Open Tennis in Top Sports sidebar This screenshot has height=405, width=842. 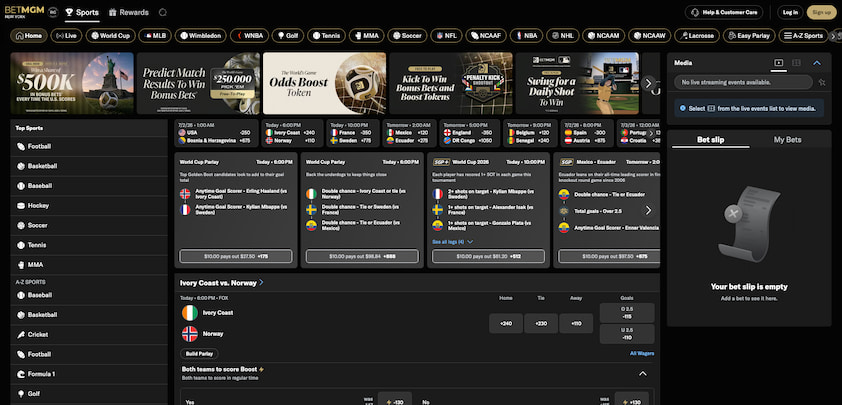[89, 245]
